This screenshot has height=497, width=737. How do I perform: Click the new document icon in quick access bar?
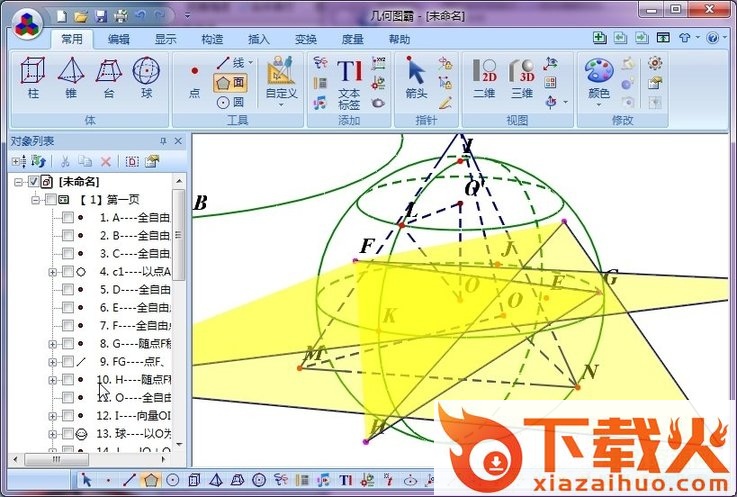(x=62, y=16)
